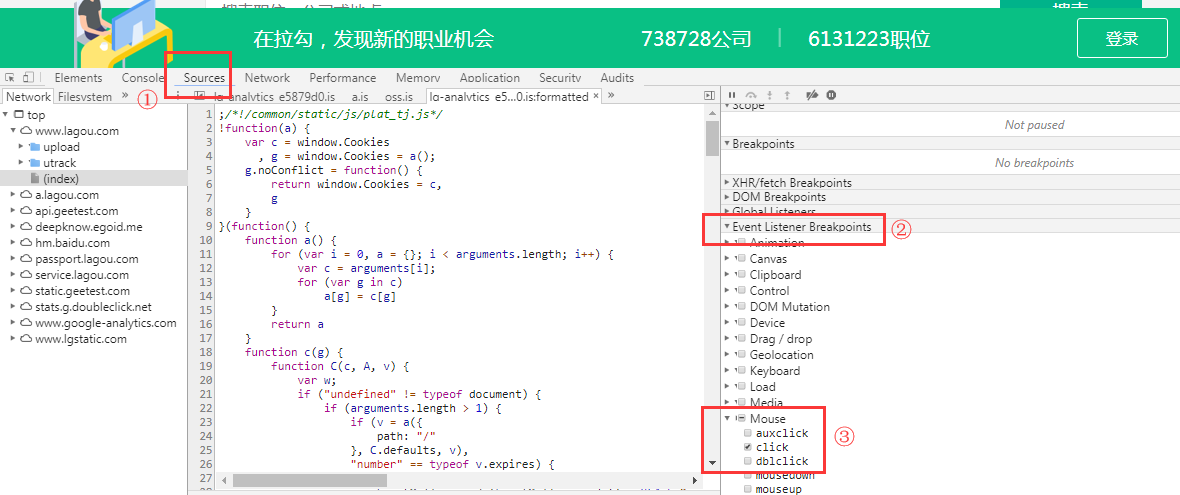Close the lg-analytics formatted file tab

tap(596, 96)
